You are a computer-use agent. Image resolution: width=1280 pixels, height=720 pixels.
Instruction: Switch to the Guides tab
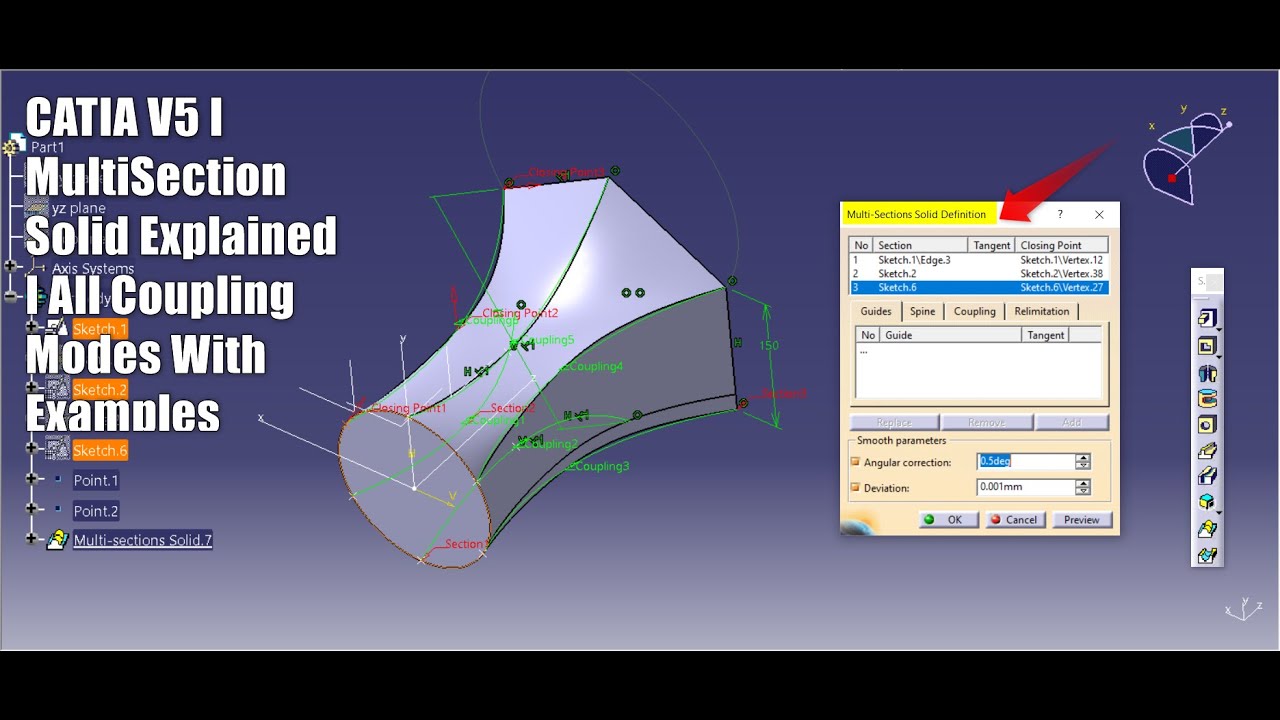click(x=876, y=311)
